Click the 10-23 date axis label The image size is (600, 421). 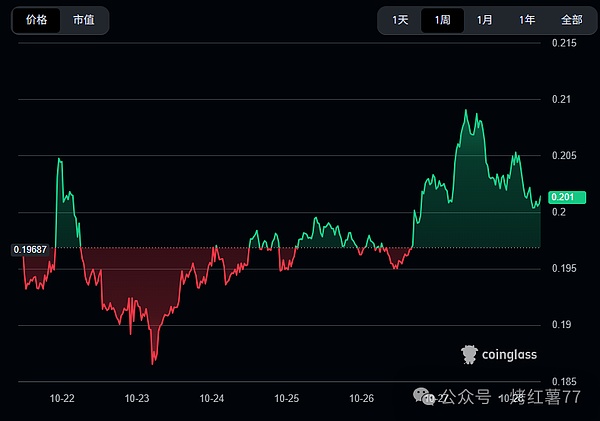[x=137, y=398]
